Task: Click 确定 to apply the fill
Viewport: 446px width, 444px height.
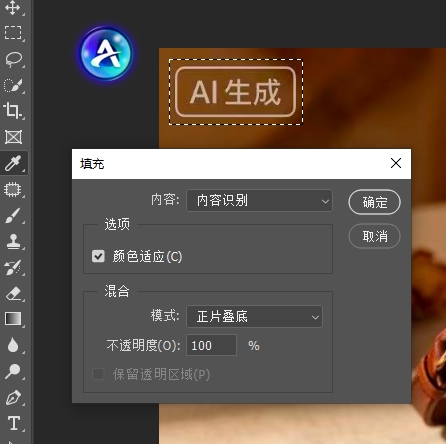Action: [x=374, y=202]
